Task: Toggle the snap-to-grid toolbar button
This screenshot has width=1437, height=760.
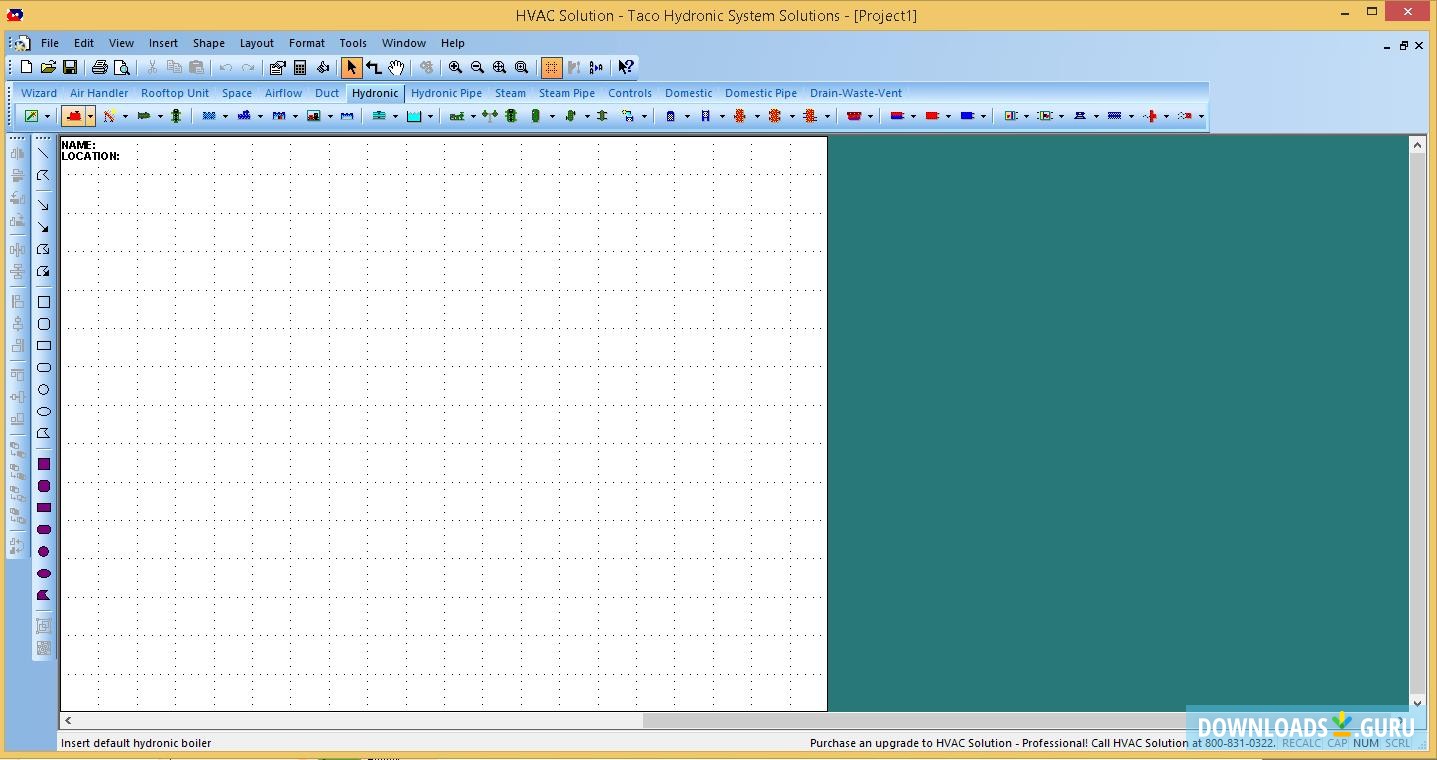Action: click(x=551, y=67)
